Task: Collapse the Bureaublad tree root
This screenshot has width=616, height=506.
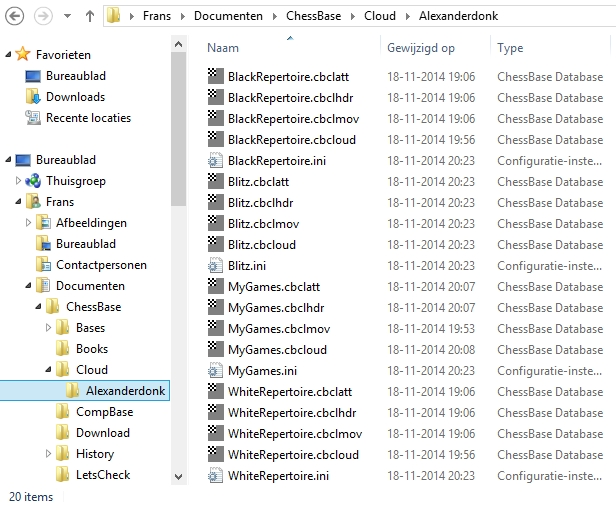Action: pos(8,160)
